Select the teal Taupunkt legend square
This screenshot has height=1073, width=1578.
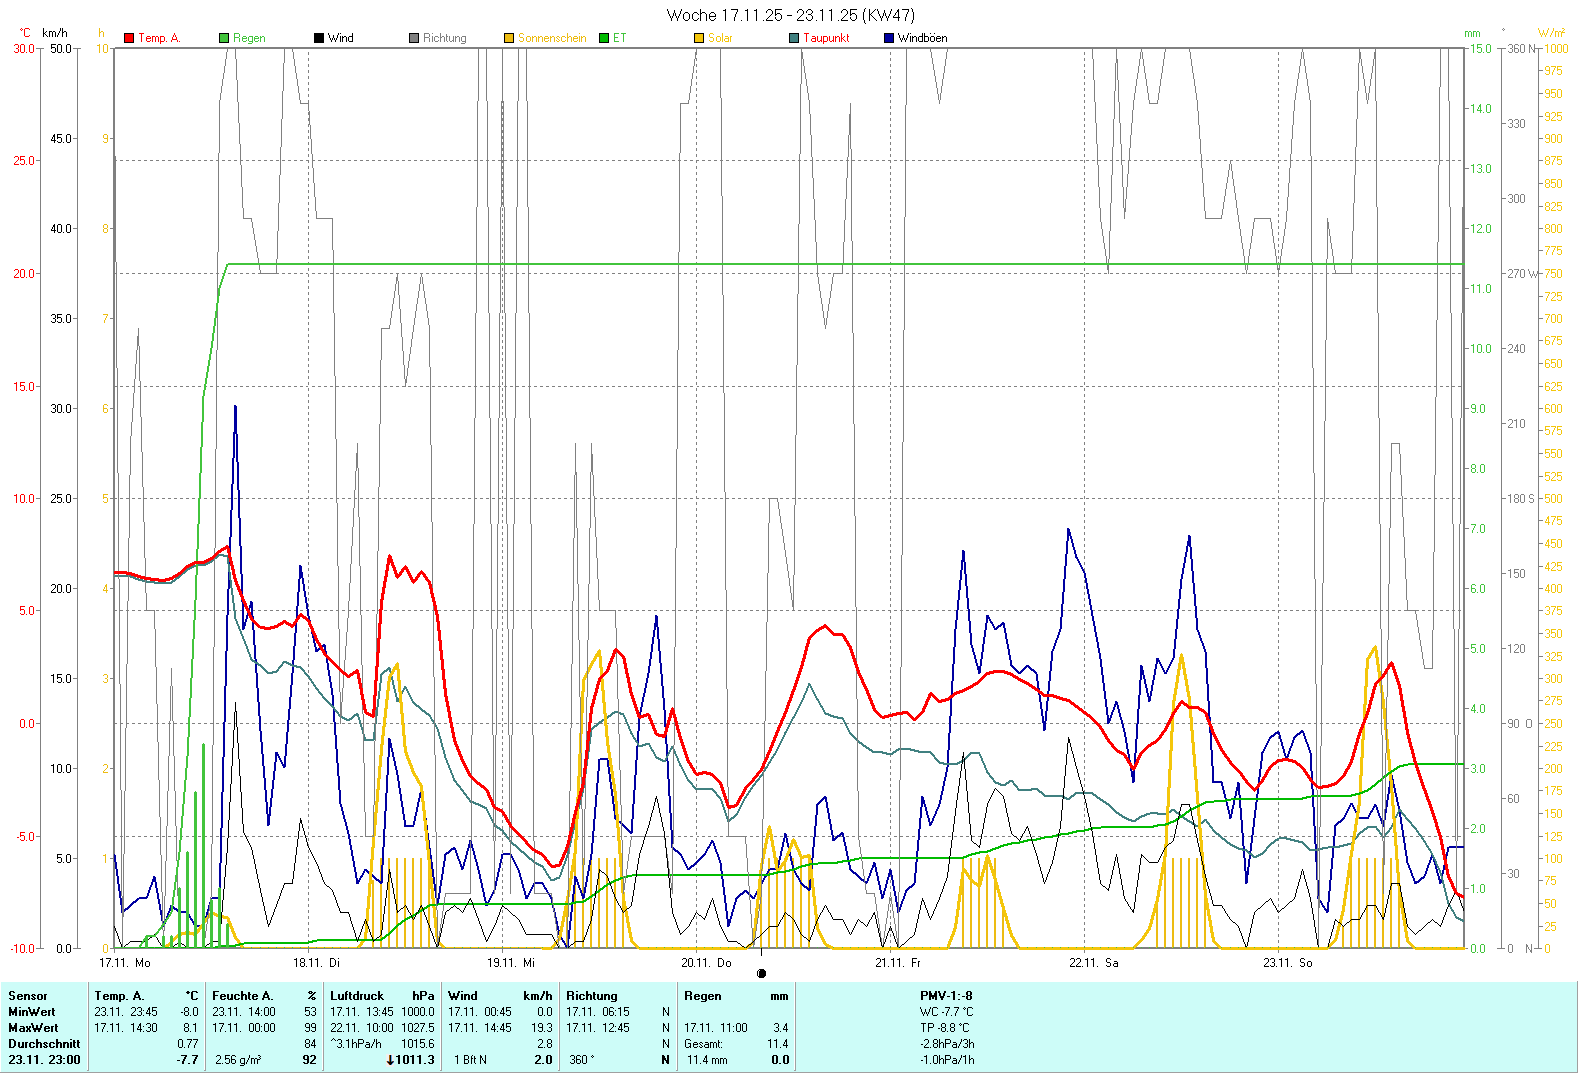tap(794, 38)
